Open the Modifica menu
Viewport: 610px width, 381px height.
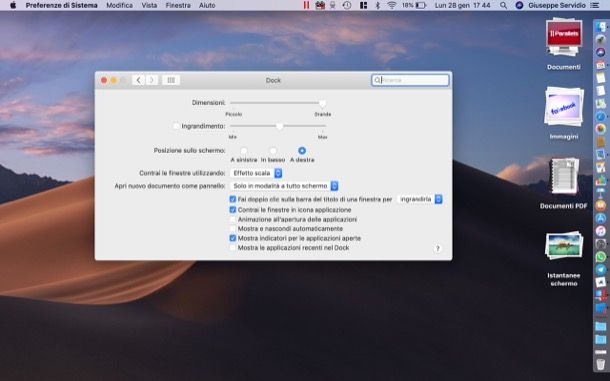(119, 5)
